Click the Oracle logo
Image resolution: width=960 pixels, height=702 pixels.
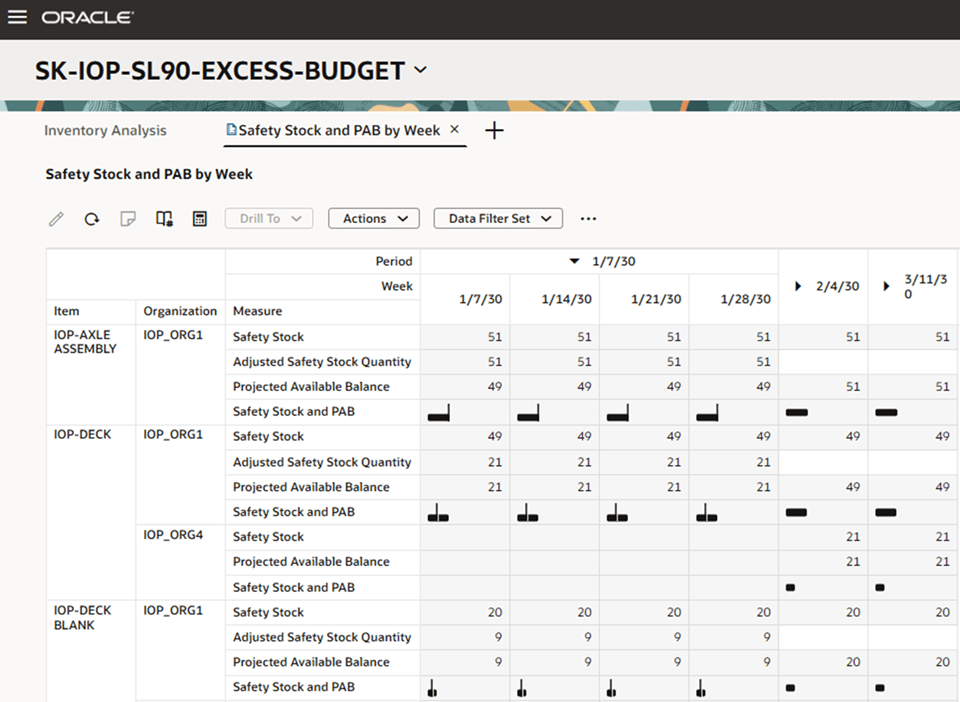click(87, 17)
